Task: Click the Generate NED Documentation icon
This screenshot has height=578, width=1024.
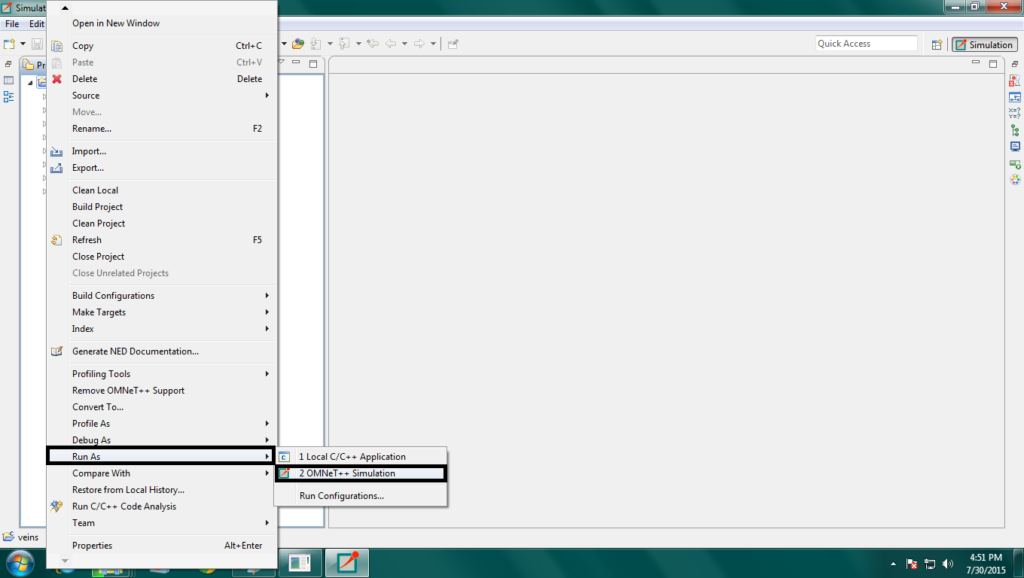Action: point(57,352)
